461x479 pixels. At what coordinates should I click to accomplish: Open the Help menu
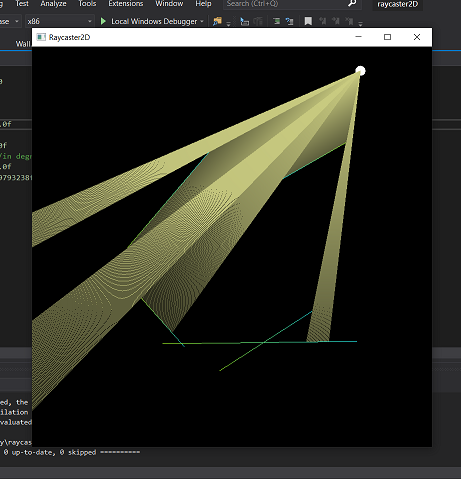203,4
